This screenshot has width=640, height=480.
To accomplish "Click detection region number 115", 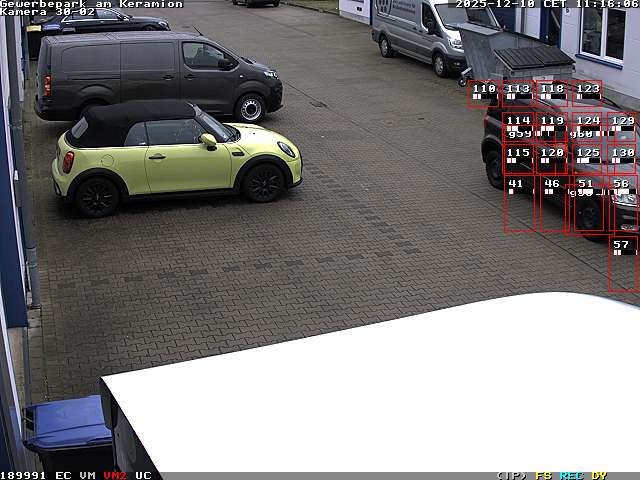I will (518, 158).
